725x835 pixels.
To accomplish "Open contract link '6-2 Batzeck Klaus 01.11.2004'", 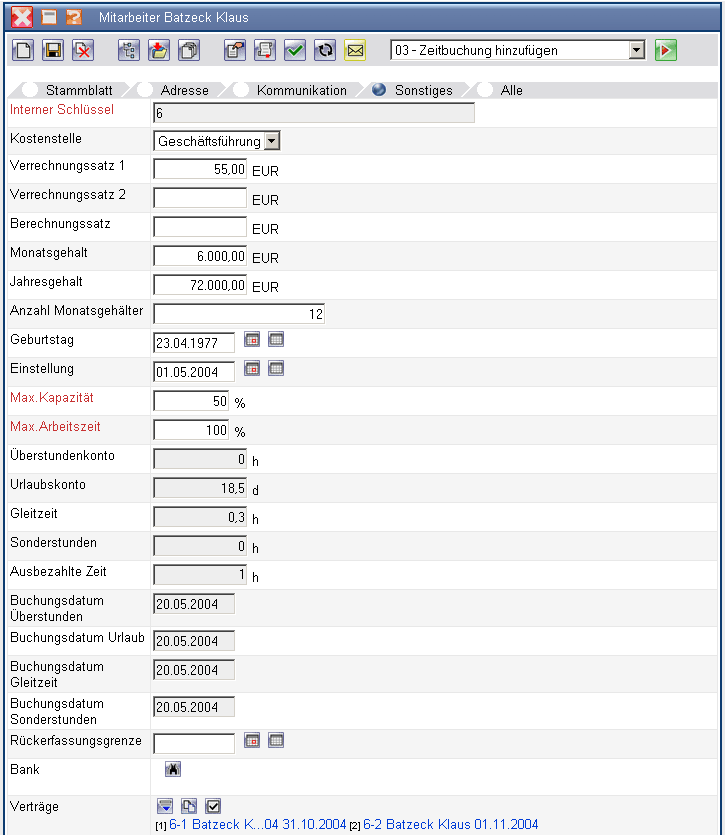I will (x=450, y=825).
